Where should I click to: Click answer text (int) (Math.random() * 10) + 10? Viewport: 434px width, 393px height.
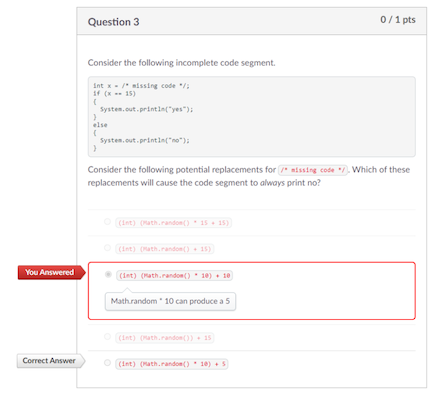click(x=175, y=276)
